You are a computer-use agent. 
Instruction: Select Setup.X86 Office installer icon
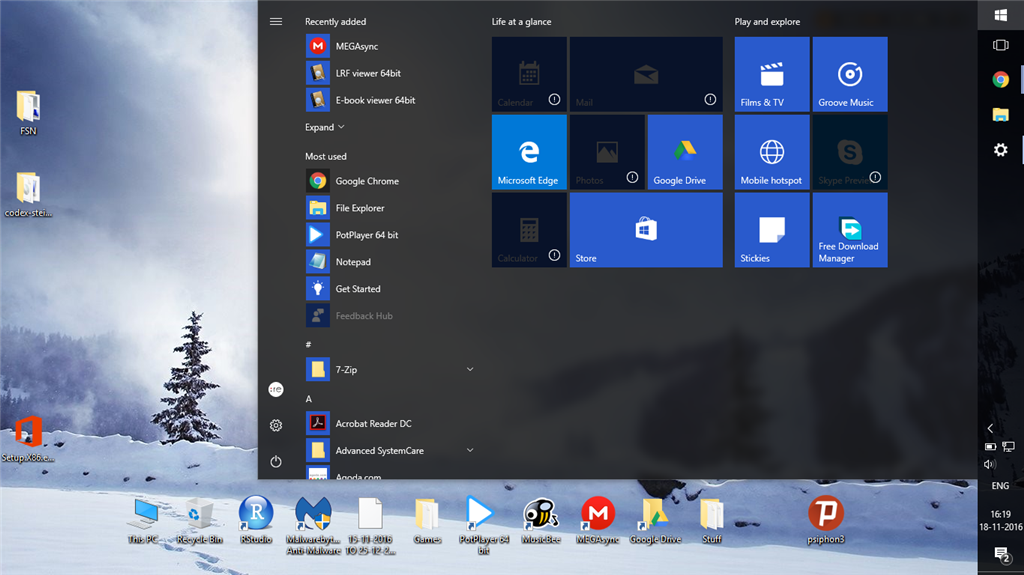tap(28, 438)
